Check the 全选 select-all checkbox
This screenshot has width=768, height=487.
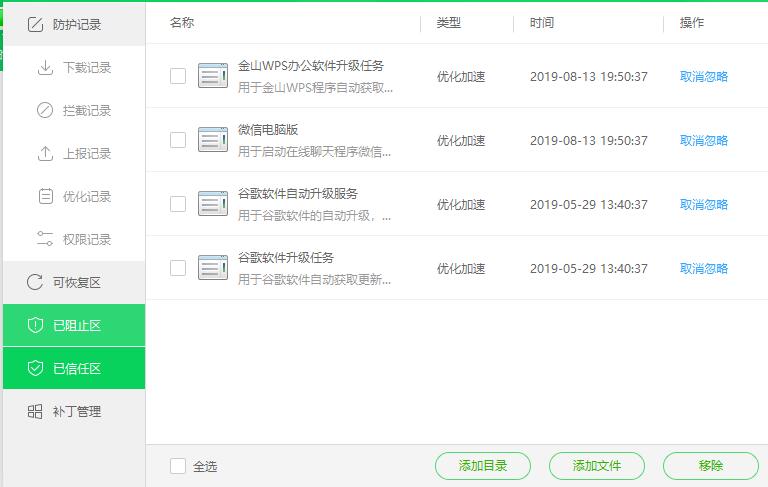(178, 466)
